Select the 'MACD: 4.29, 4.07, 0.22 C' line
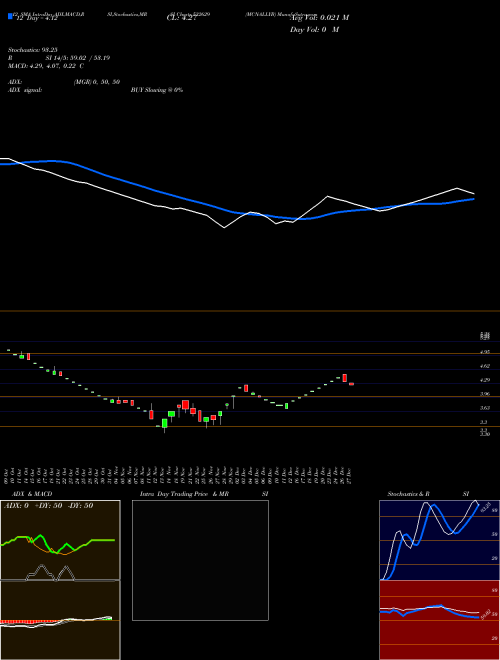The height and width of the screenshot is (660, 500). tap(46, 66)
